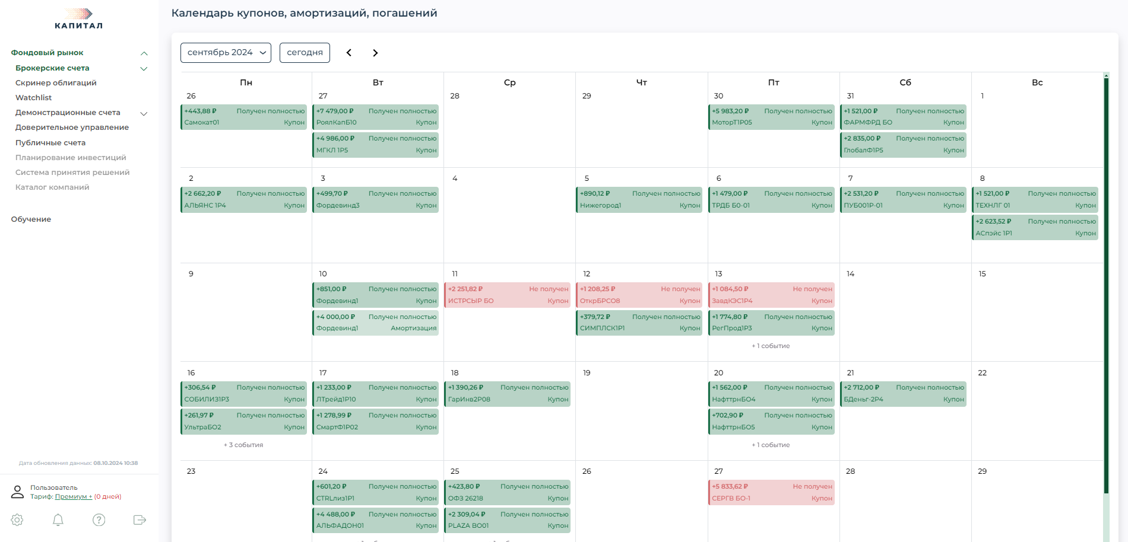Click the Пользователь label
Screen dimensions: 1128x542
[x=54, y=487]
